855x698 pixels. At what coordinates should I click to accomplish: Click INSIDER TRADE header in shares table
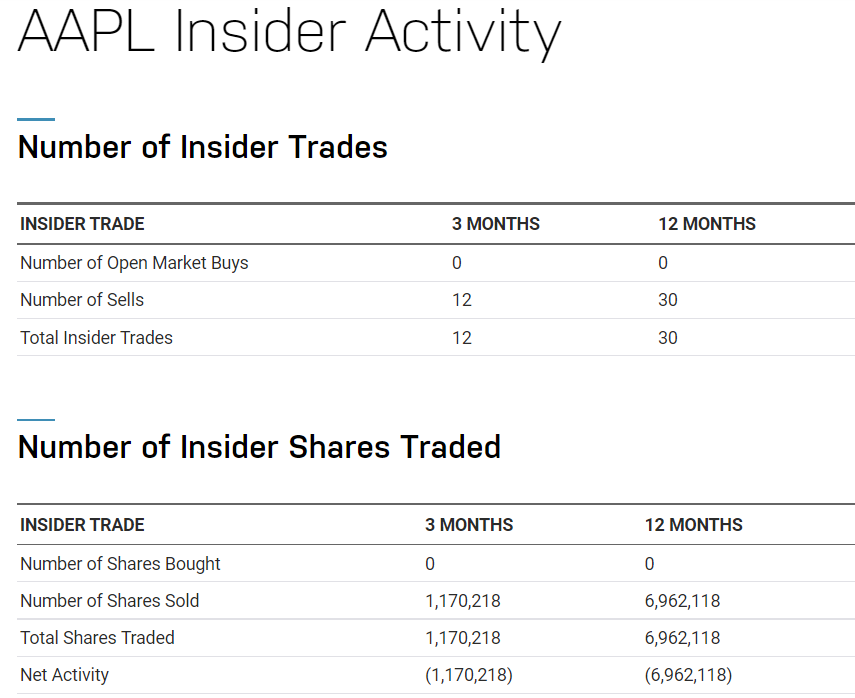82,525
